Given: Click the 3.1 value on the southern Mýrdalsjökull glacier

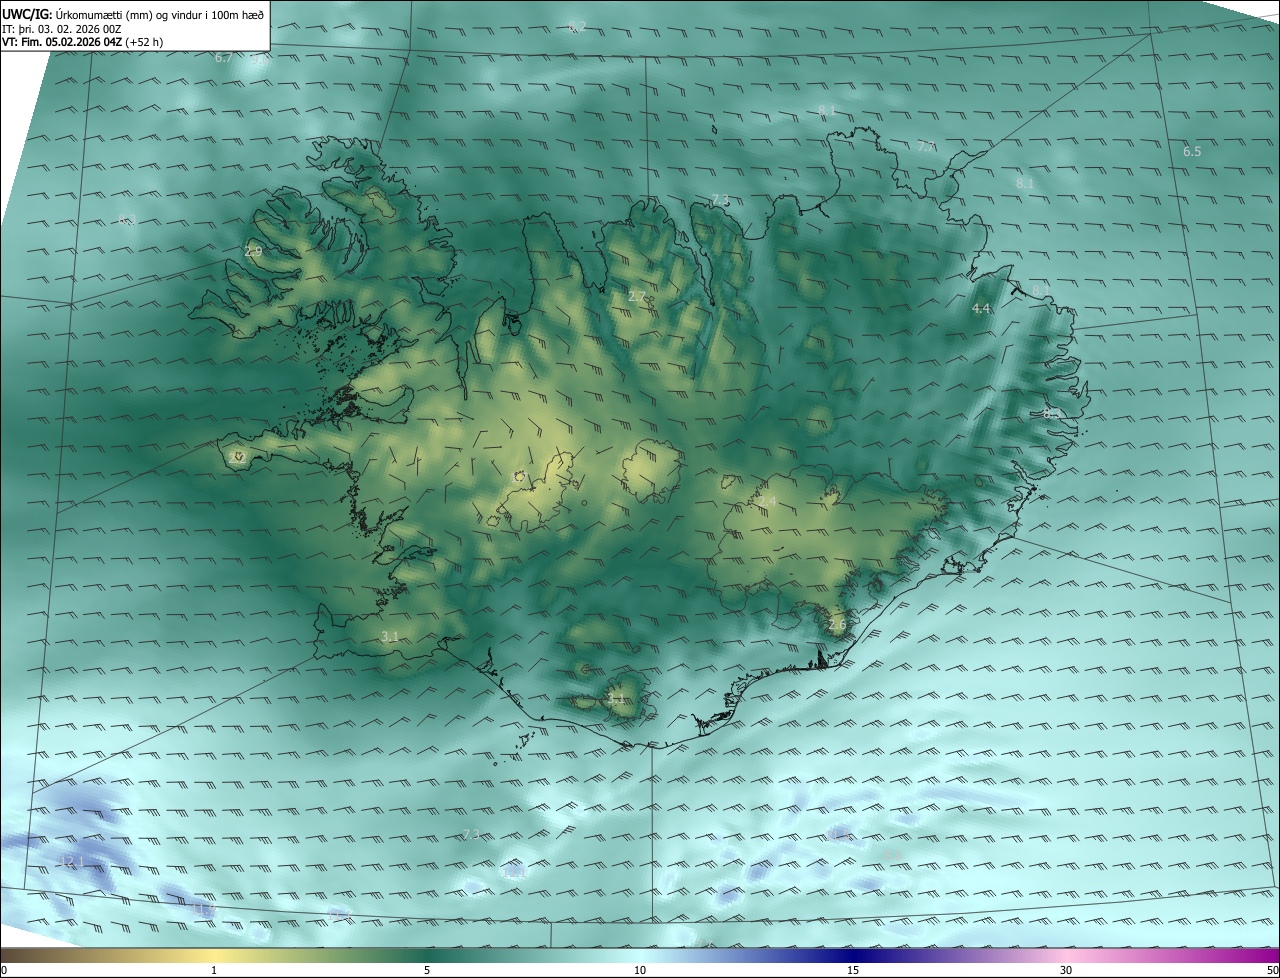Looking at the screenshot, I should click(616, 699).
